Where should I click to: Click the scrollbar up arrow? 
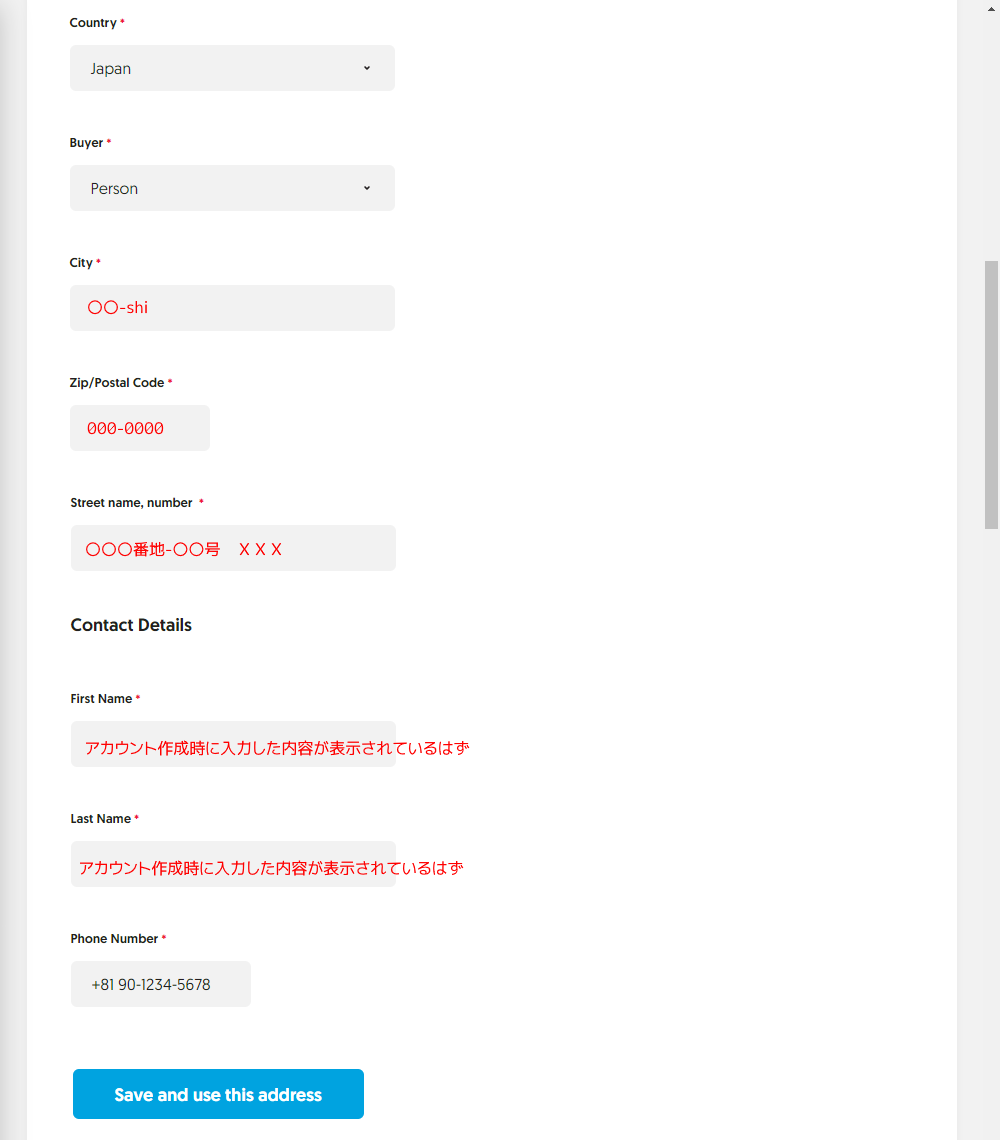tap(991, 9)
